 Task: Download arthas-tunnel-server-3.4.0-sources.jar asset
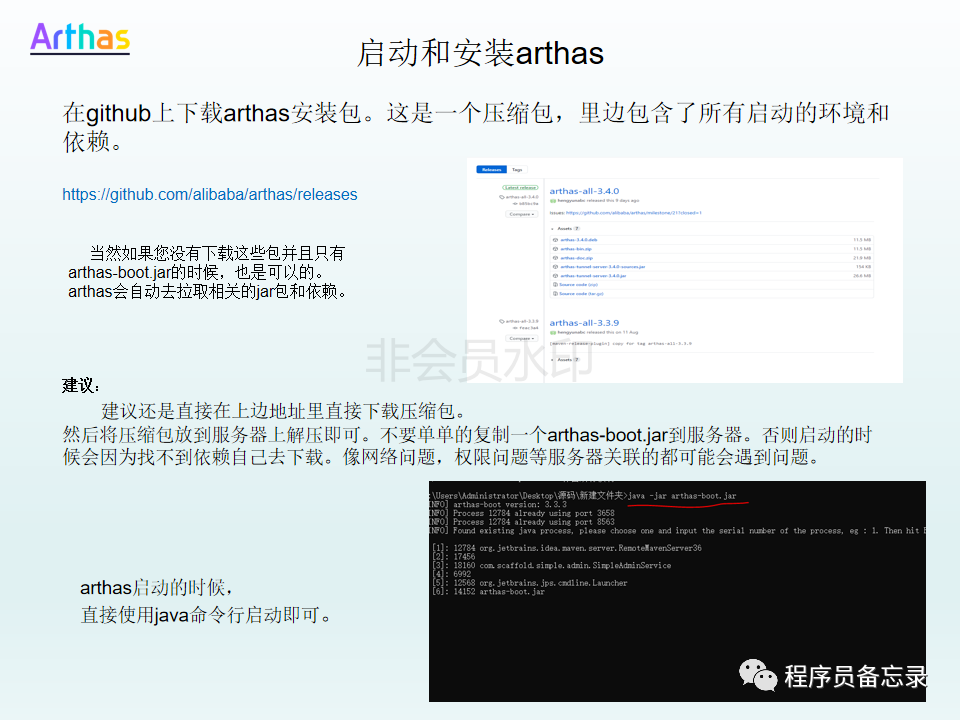[603, 267]
